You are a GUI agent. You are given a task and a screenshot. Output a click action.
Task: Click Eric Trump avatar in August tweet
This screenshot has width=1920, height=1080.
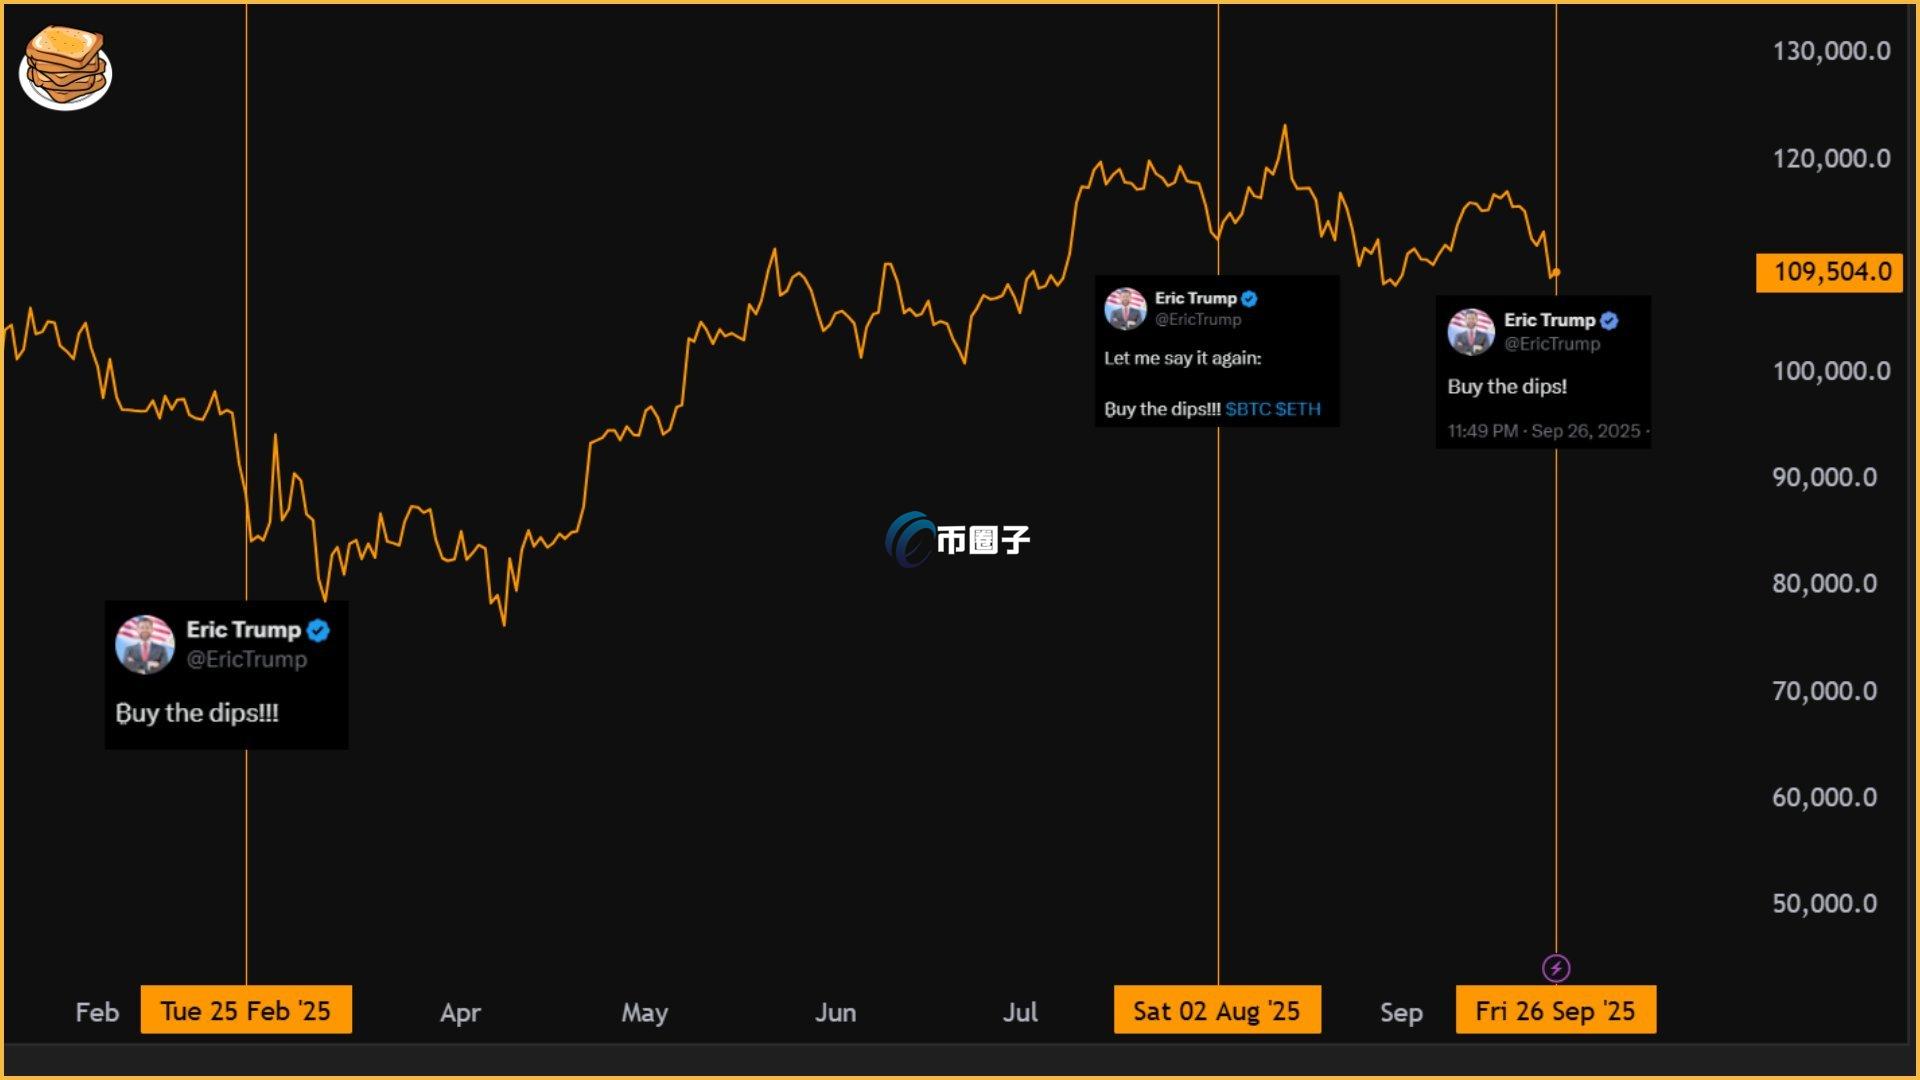1125,308
